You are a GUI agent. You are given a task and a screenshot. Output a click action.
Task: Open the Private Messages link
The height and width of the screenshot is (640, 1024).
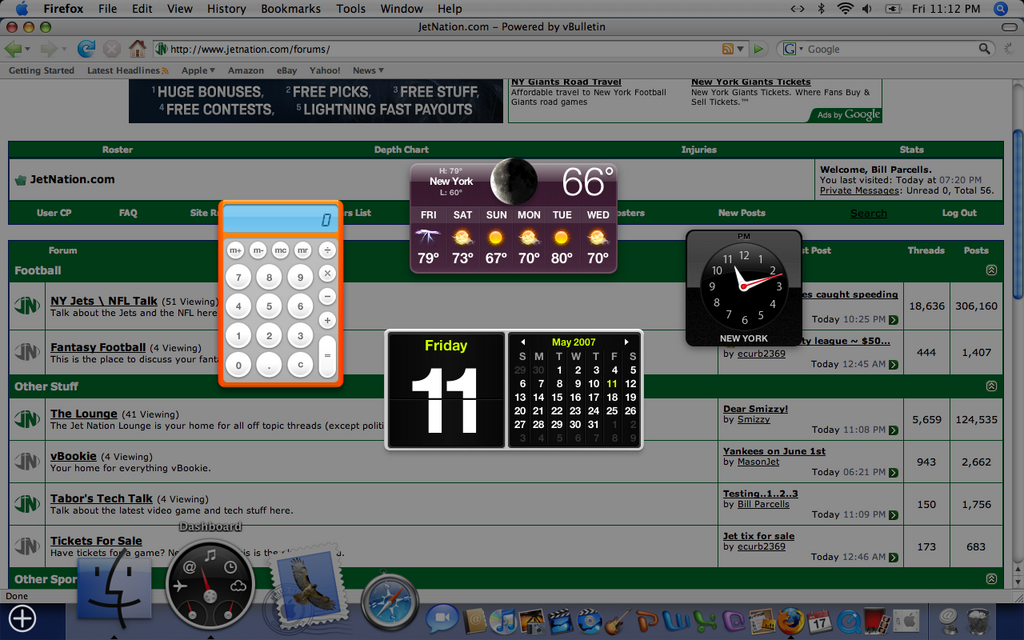click(859, 191)
